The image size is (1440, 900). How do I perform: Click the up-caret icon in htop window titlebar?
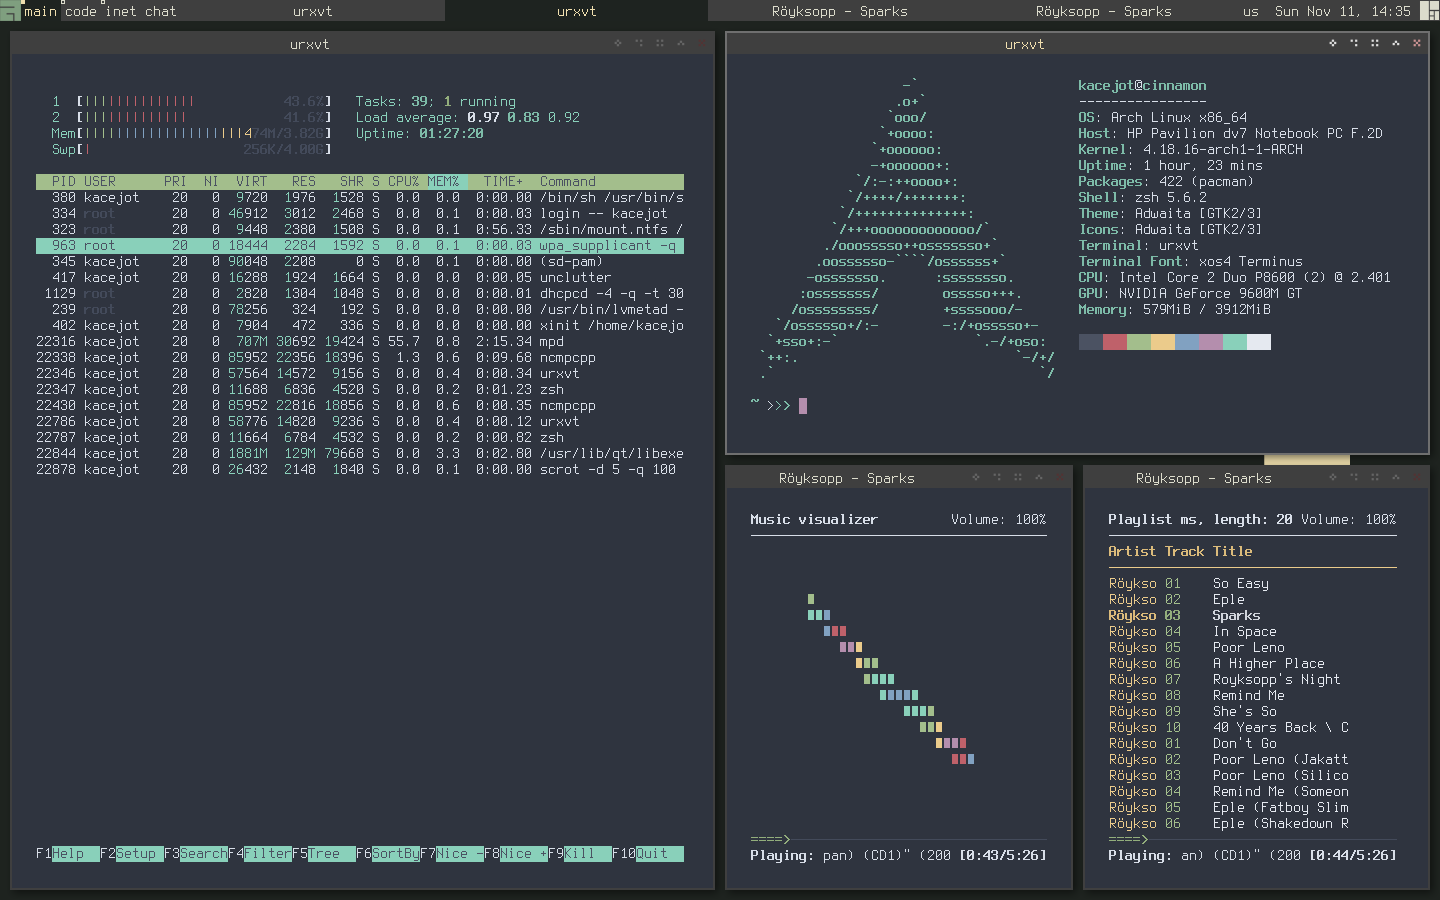pos(681,43)
